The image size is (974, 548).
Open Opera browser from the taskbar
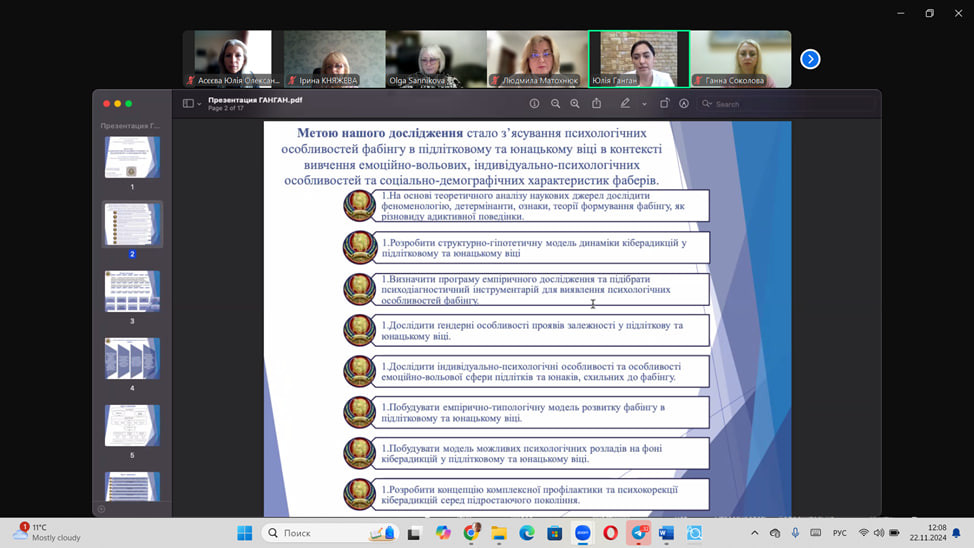click(611, 533)
